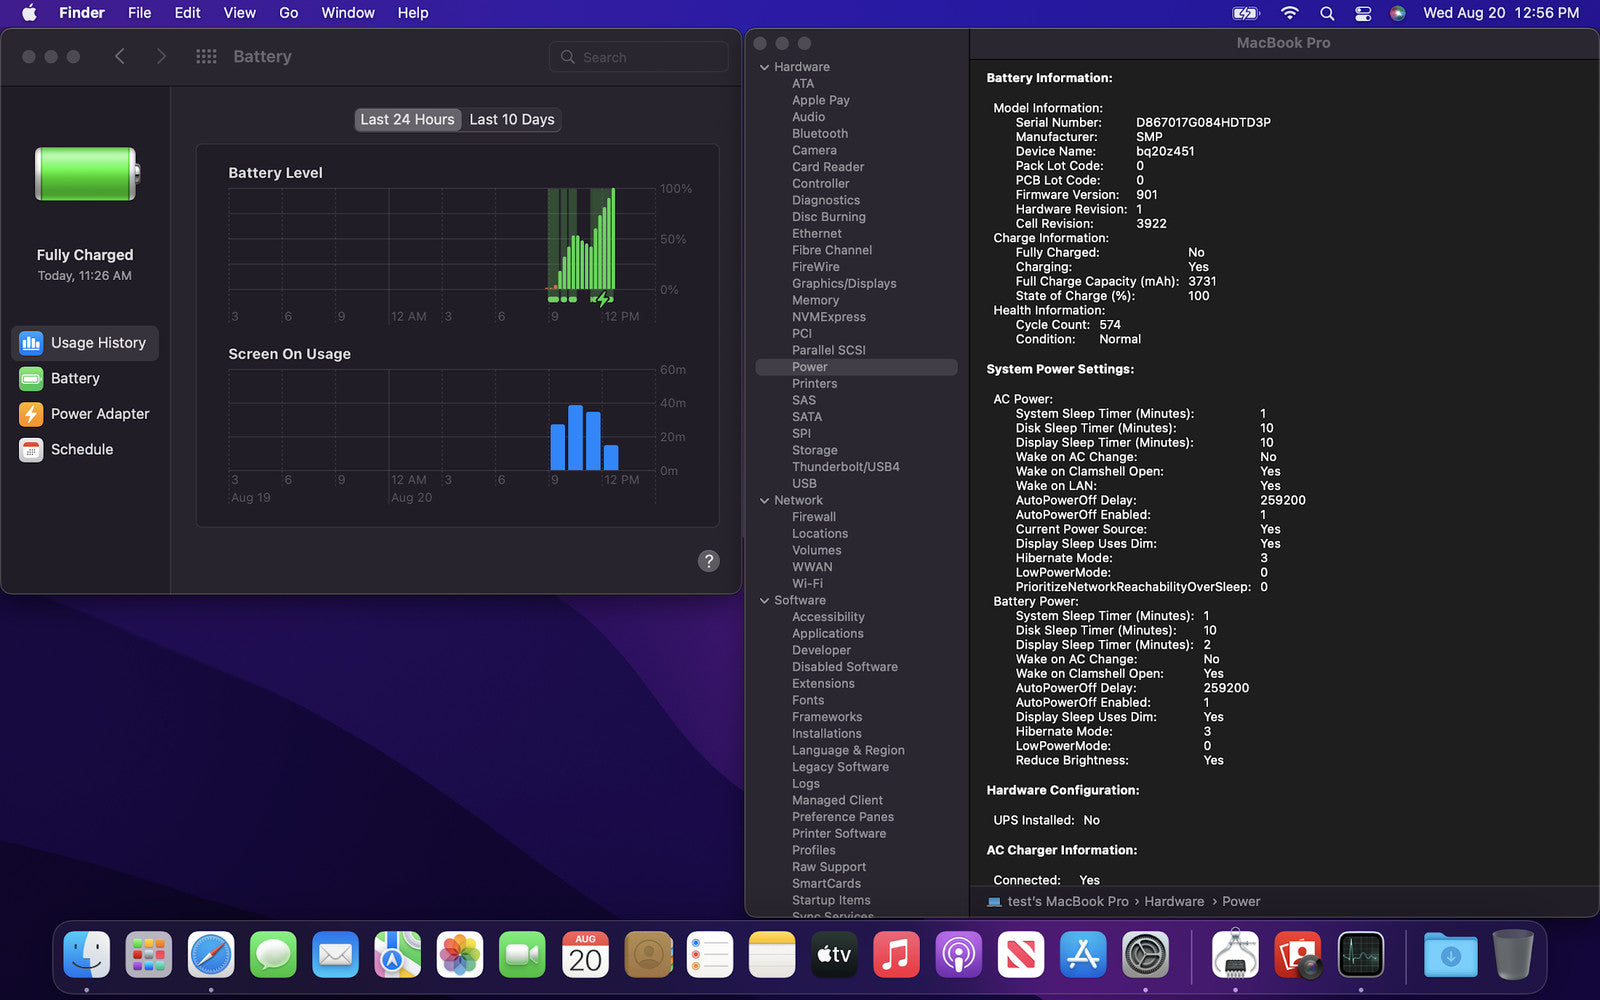
Task: Click the help question mark button
Action: (708, 561)
